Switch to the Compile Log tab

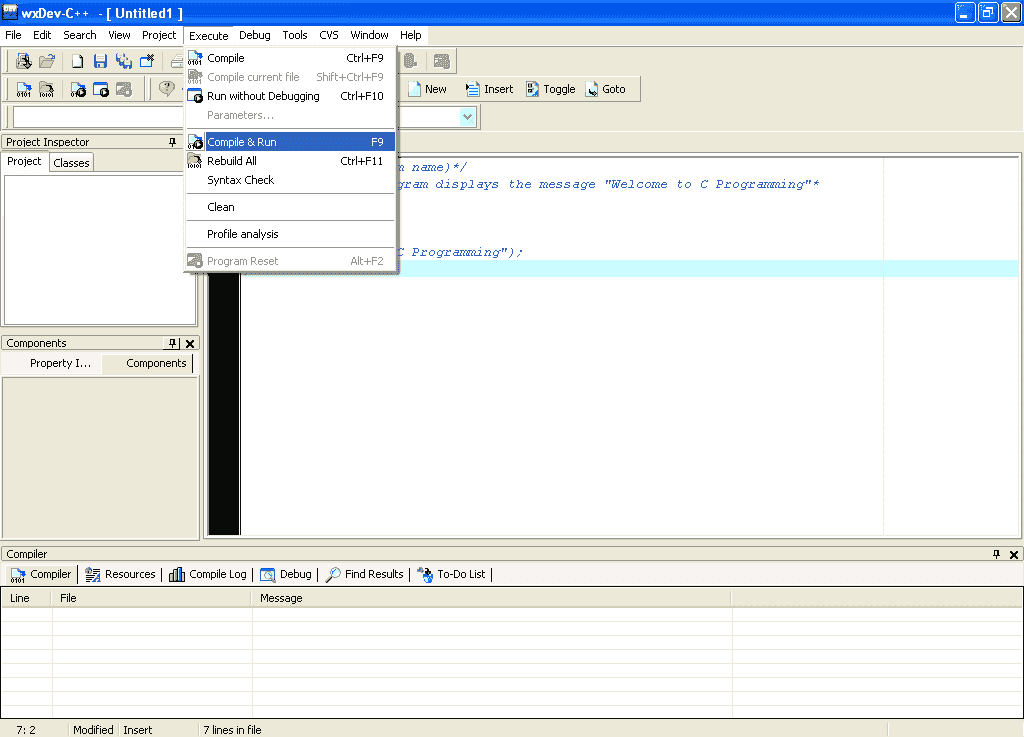click(208, 574)
